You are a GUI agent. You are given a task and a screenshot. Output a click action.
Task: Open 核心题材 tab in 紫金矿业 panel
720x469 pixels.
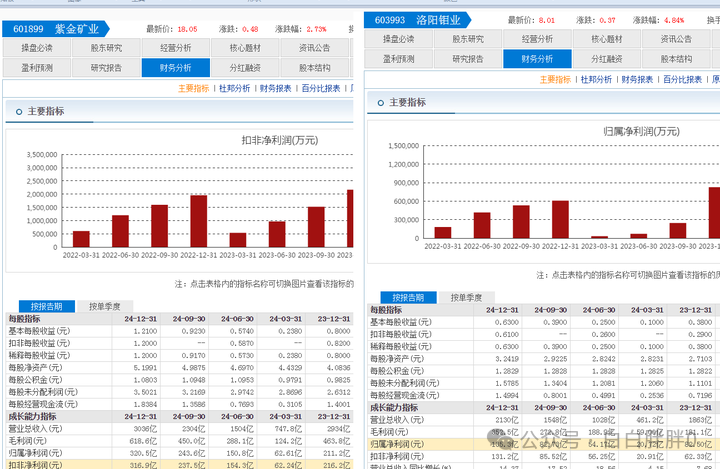[x=245, y=48]
